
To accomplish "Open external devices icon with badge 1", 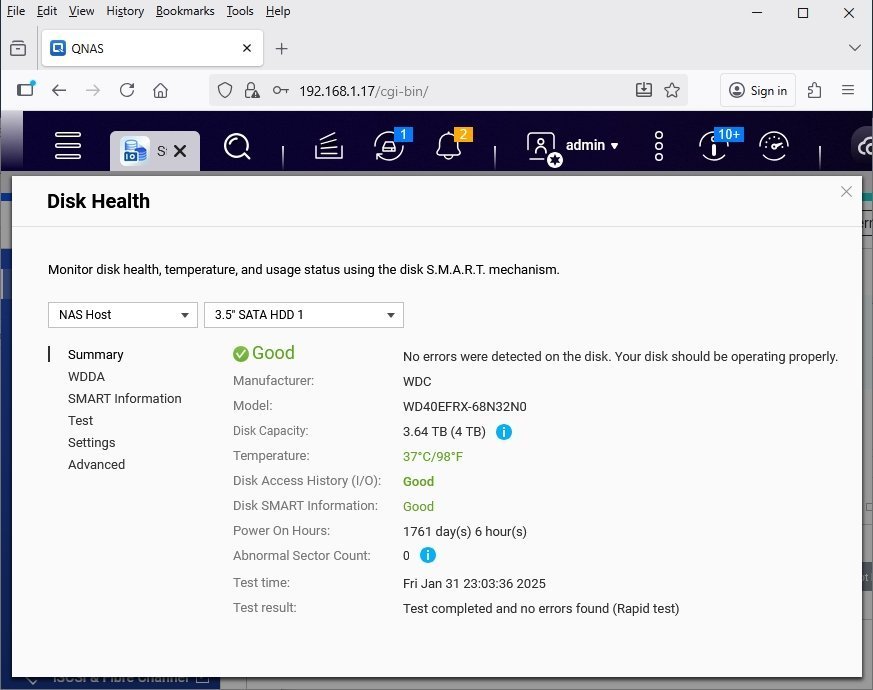I will click(x=388, y=146).
